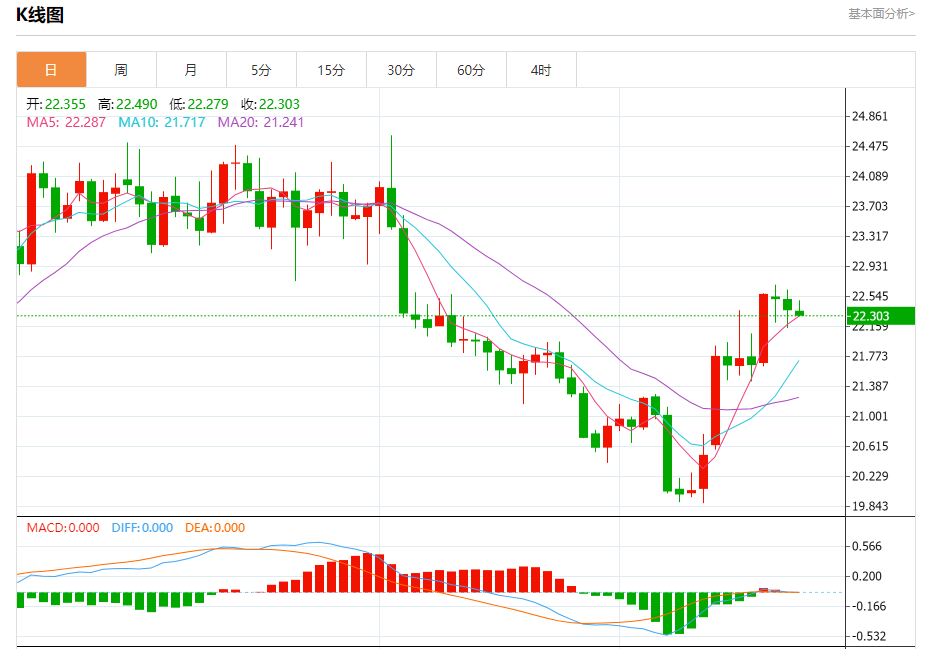
Task: Click the 22.931 price axis label
Action: [x=870, y=266]
